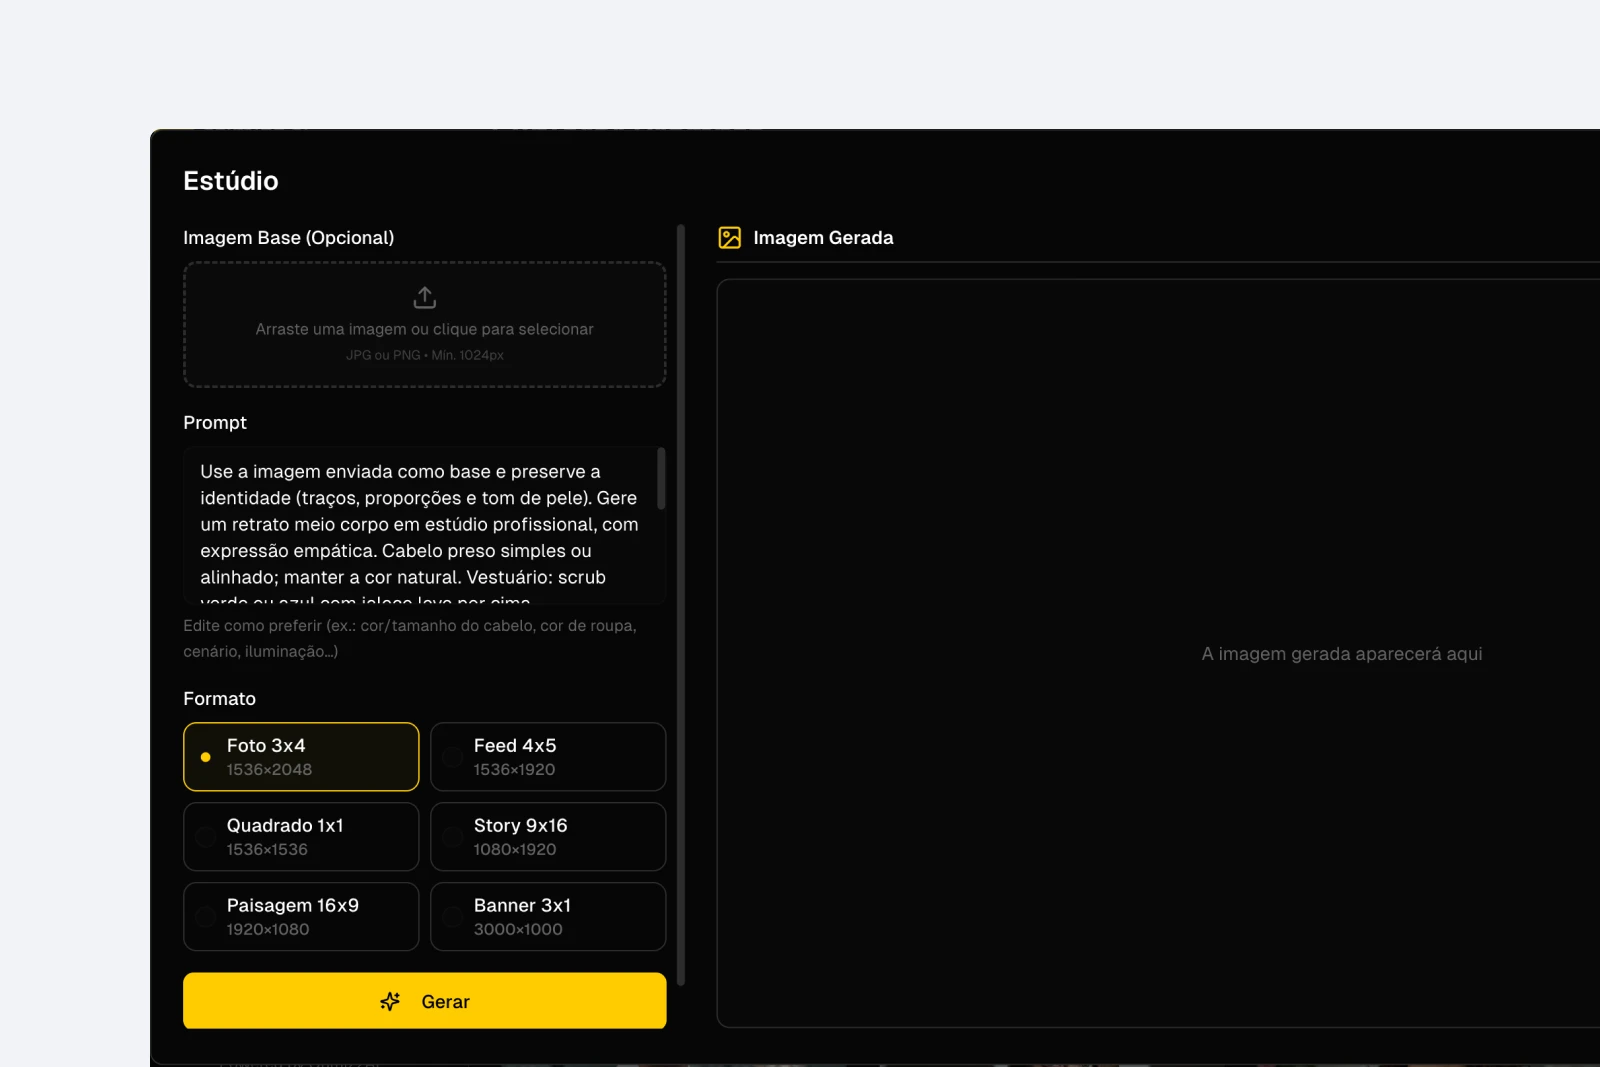This screenshot has width=1600, height=1067.
Task: Click the Imagem Base (Opcional) label
Action: pos(288,238)
